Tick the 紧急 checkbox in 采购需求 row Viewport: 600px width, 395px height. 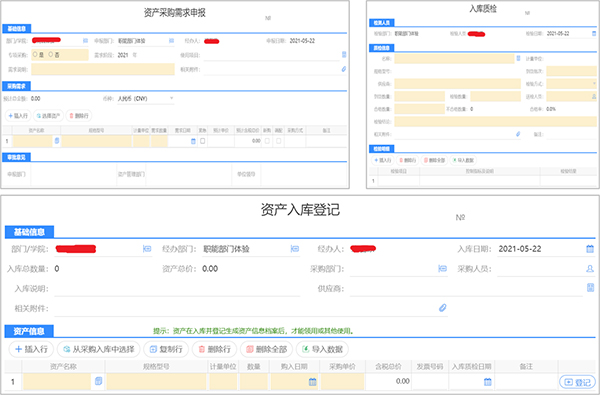pos(202,141)
